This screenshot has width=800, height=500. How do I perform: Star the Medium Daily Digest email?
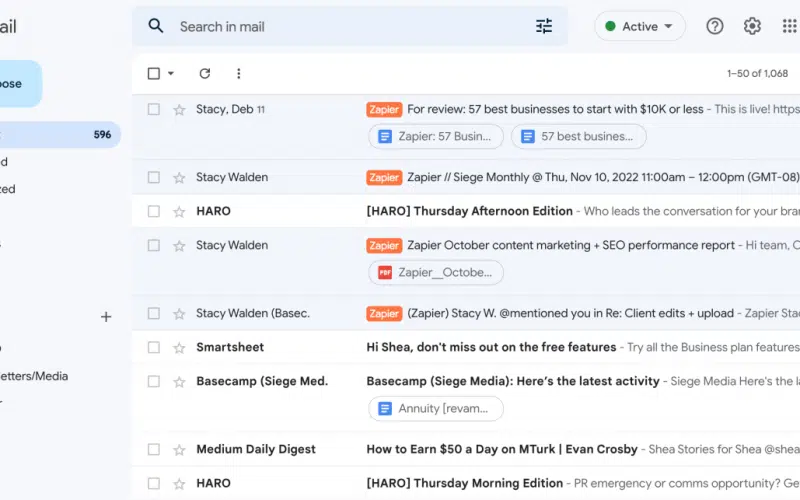coord(179,449)
